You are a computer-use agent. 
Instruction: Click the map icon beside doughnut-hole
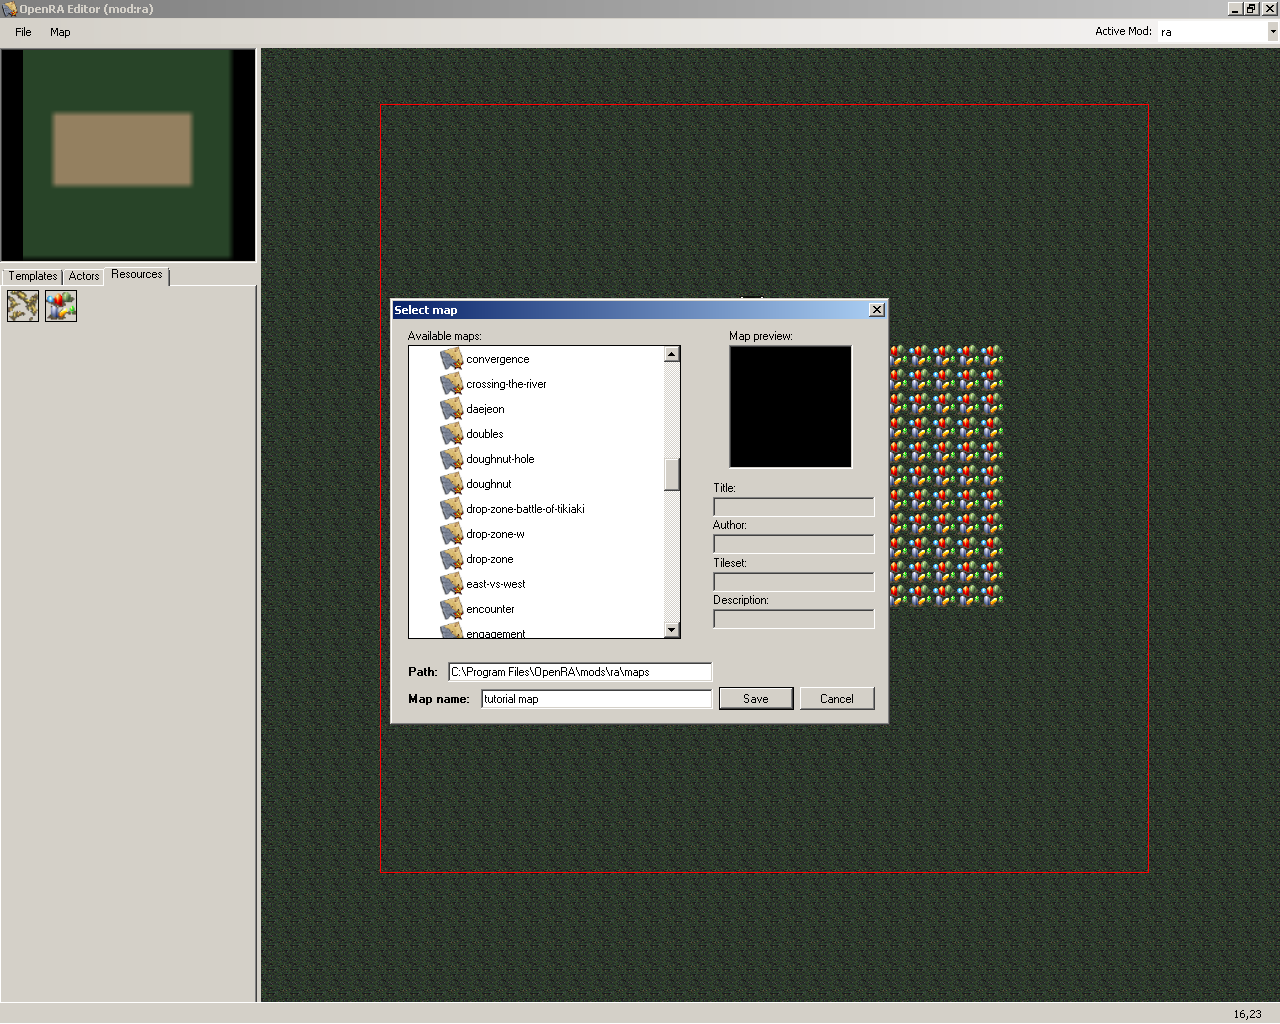coord(452,459)
